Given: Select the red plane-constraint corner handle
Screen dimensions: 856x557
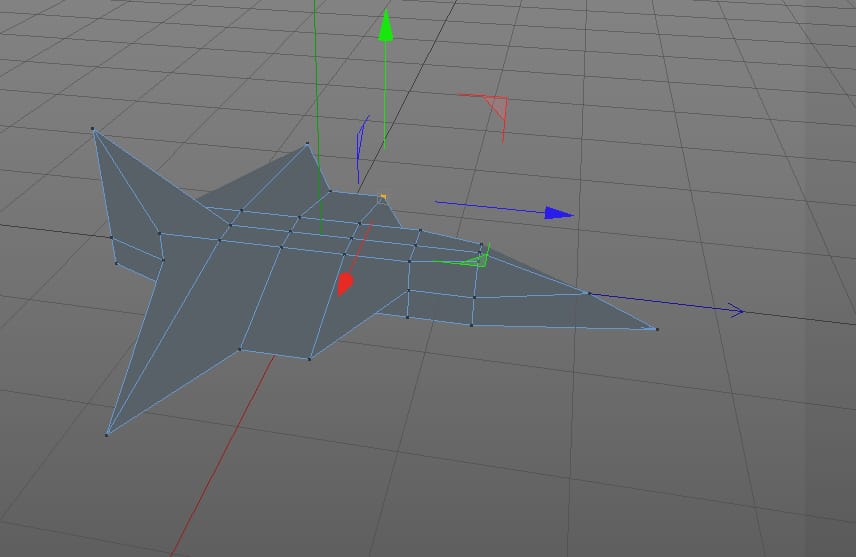Looking at the screenshot, I should (498, 107).
